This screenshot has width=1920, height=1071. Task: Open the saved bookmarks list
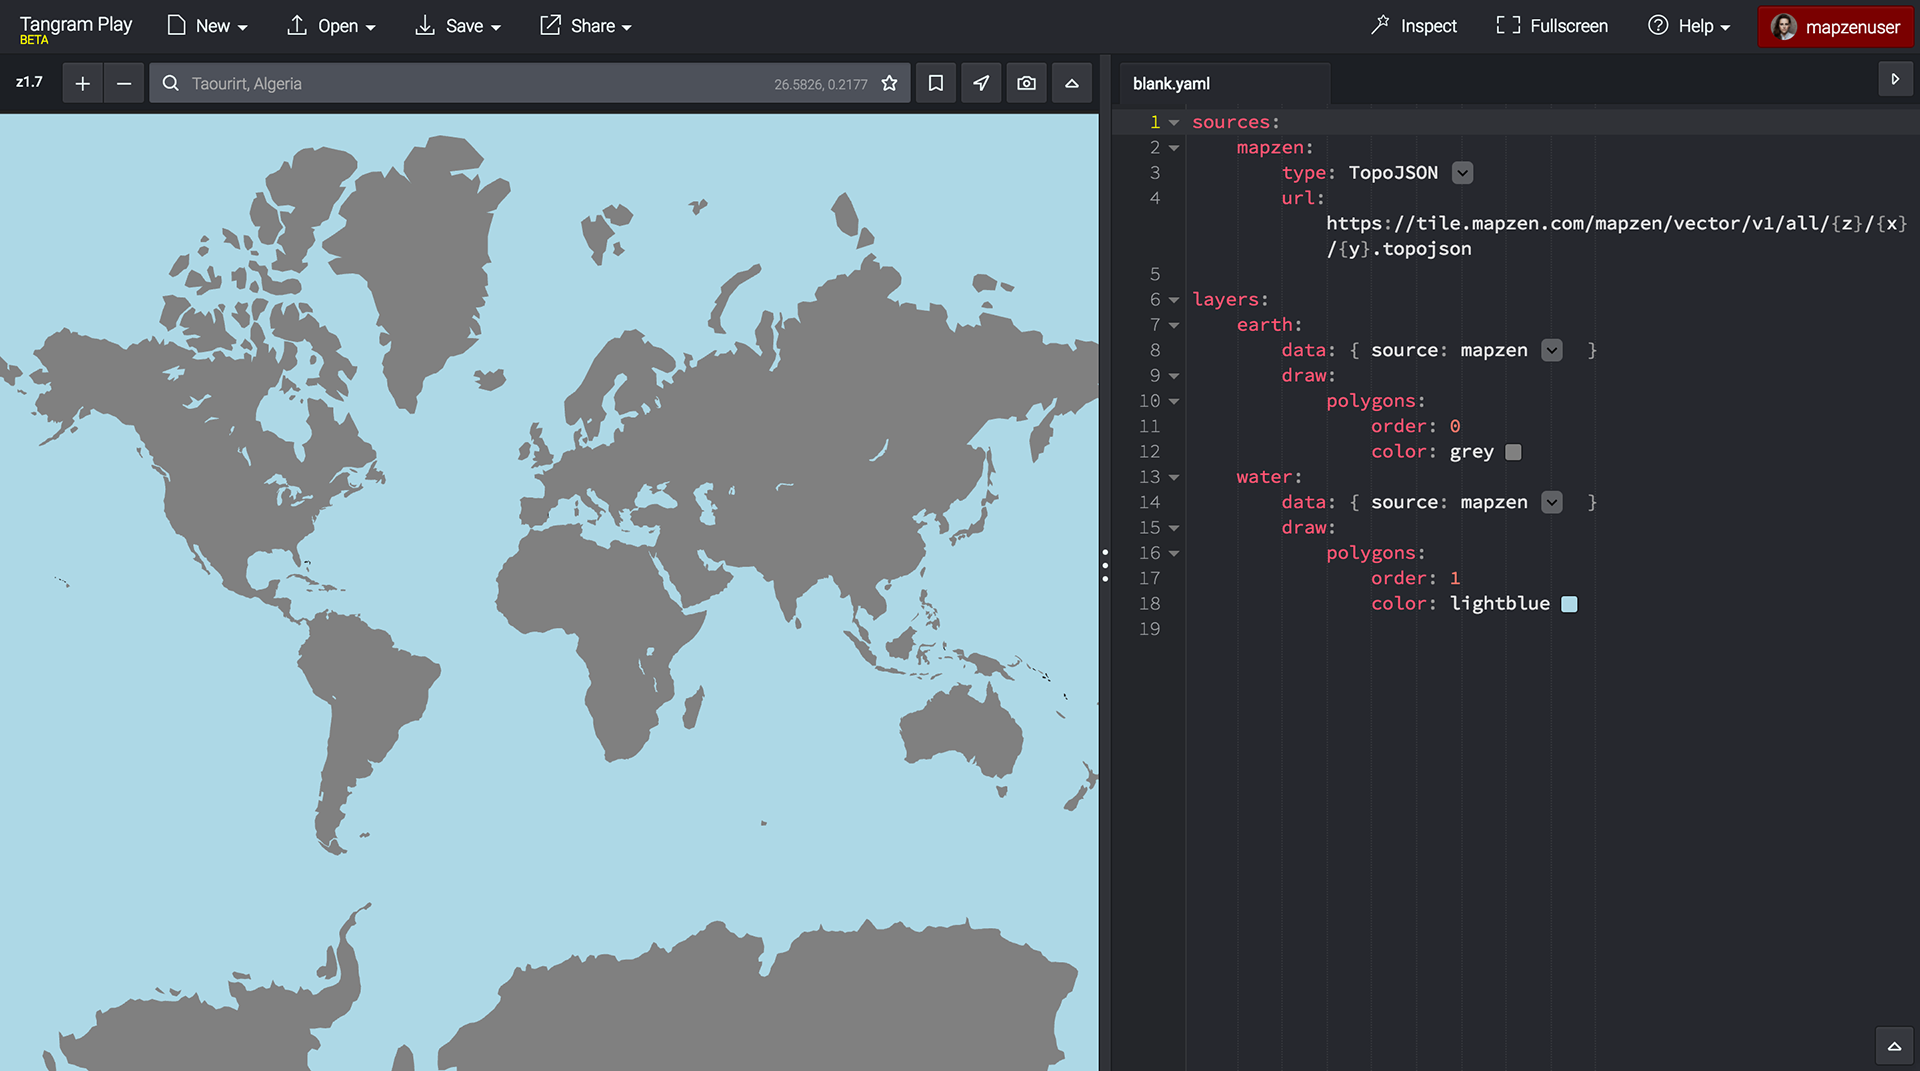(935, 84)
